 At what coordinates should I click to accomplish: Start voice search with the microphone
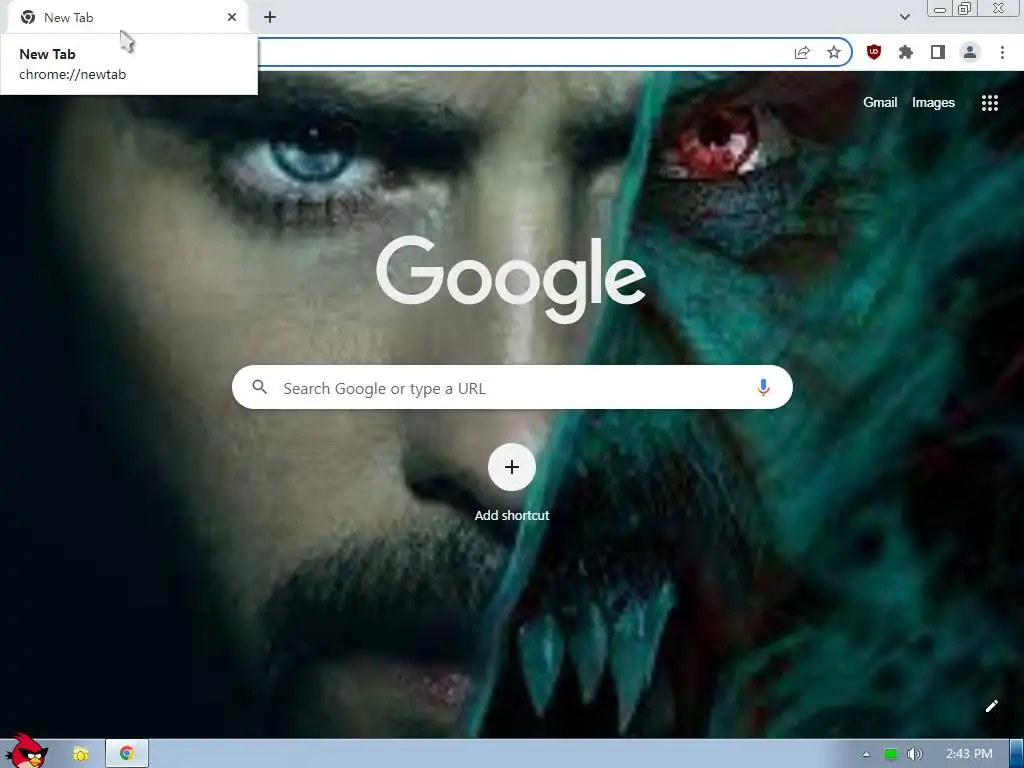click(763, 387)
